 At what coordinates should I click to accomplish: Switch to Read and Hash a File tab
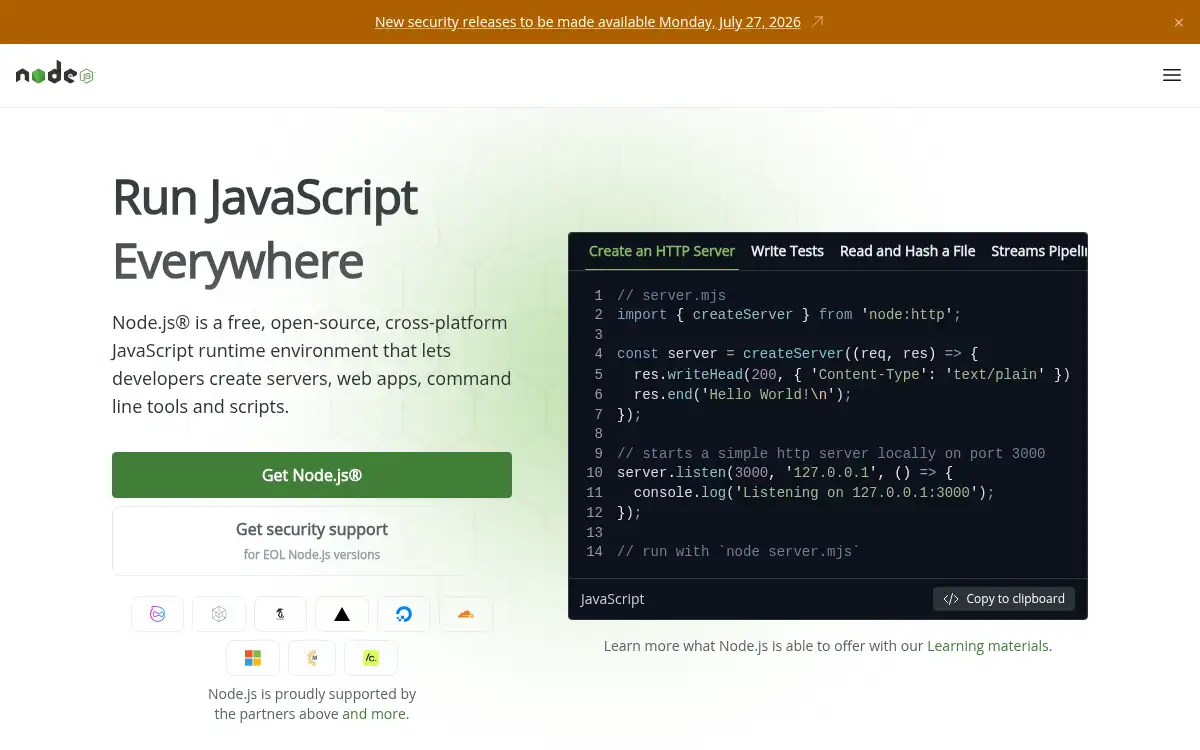(x=907, y=251)
